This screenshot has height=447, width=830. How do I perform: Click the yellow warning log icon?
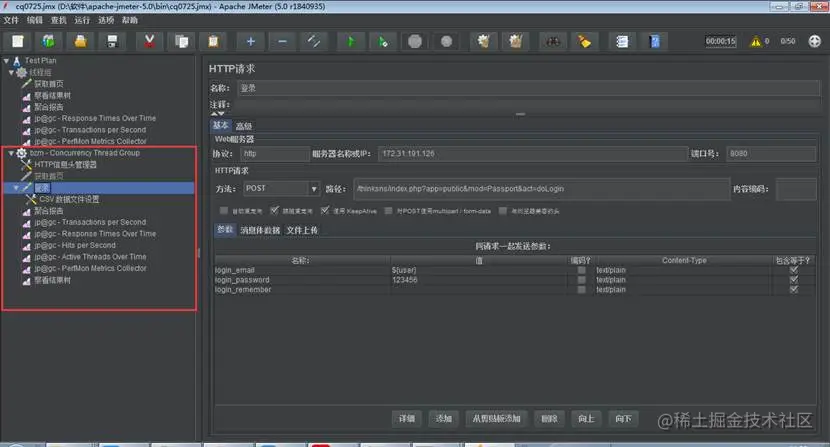pos(755,41)
